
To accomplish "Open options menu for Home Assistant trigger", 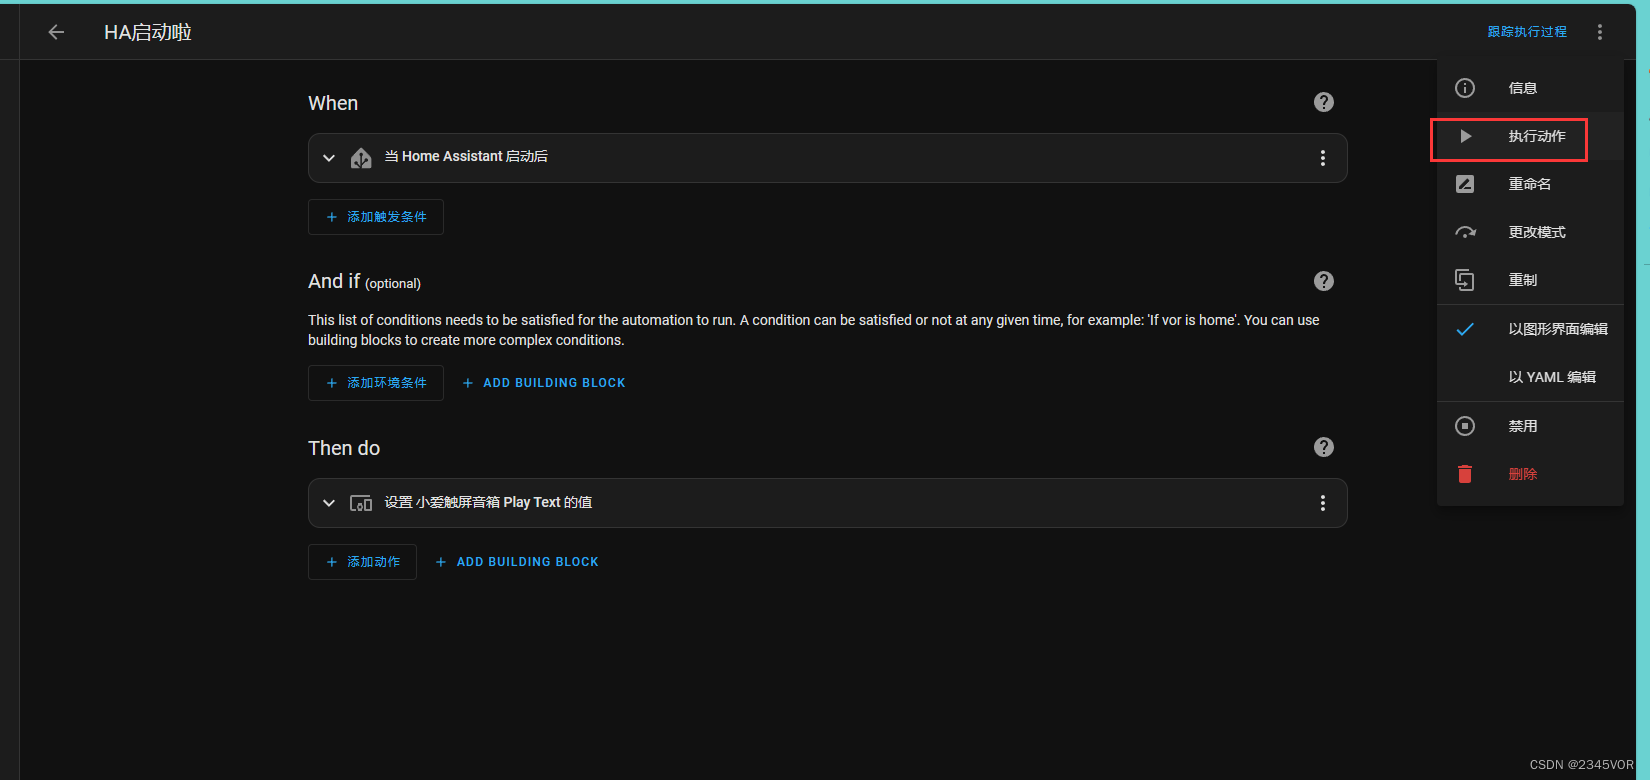I will coord(1323,158).
